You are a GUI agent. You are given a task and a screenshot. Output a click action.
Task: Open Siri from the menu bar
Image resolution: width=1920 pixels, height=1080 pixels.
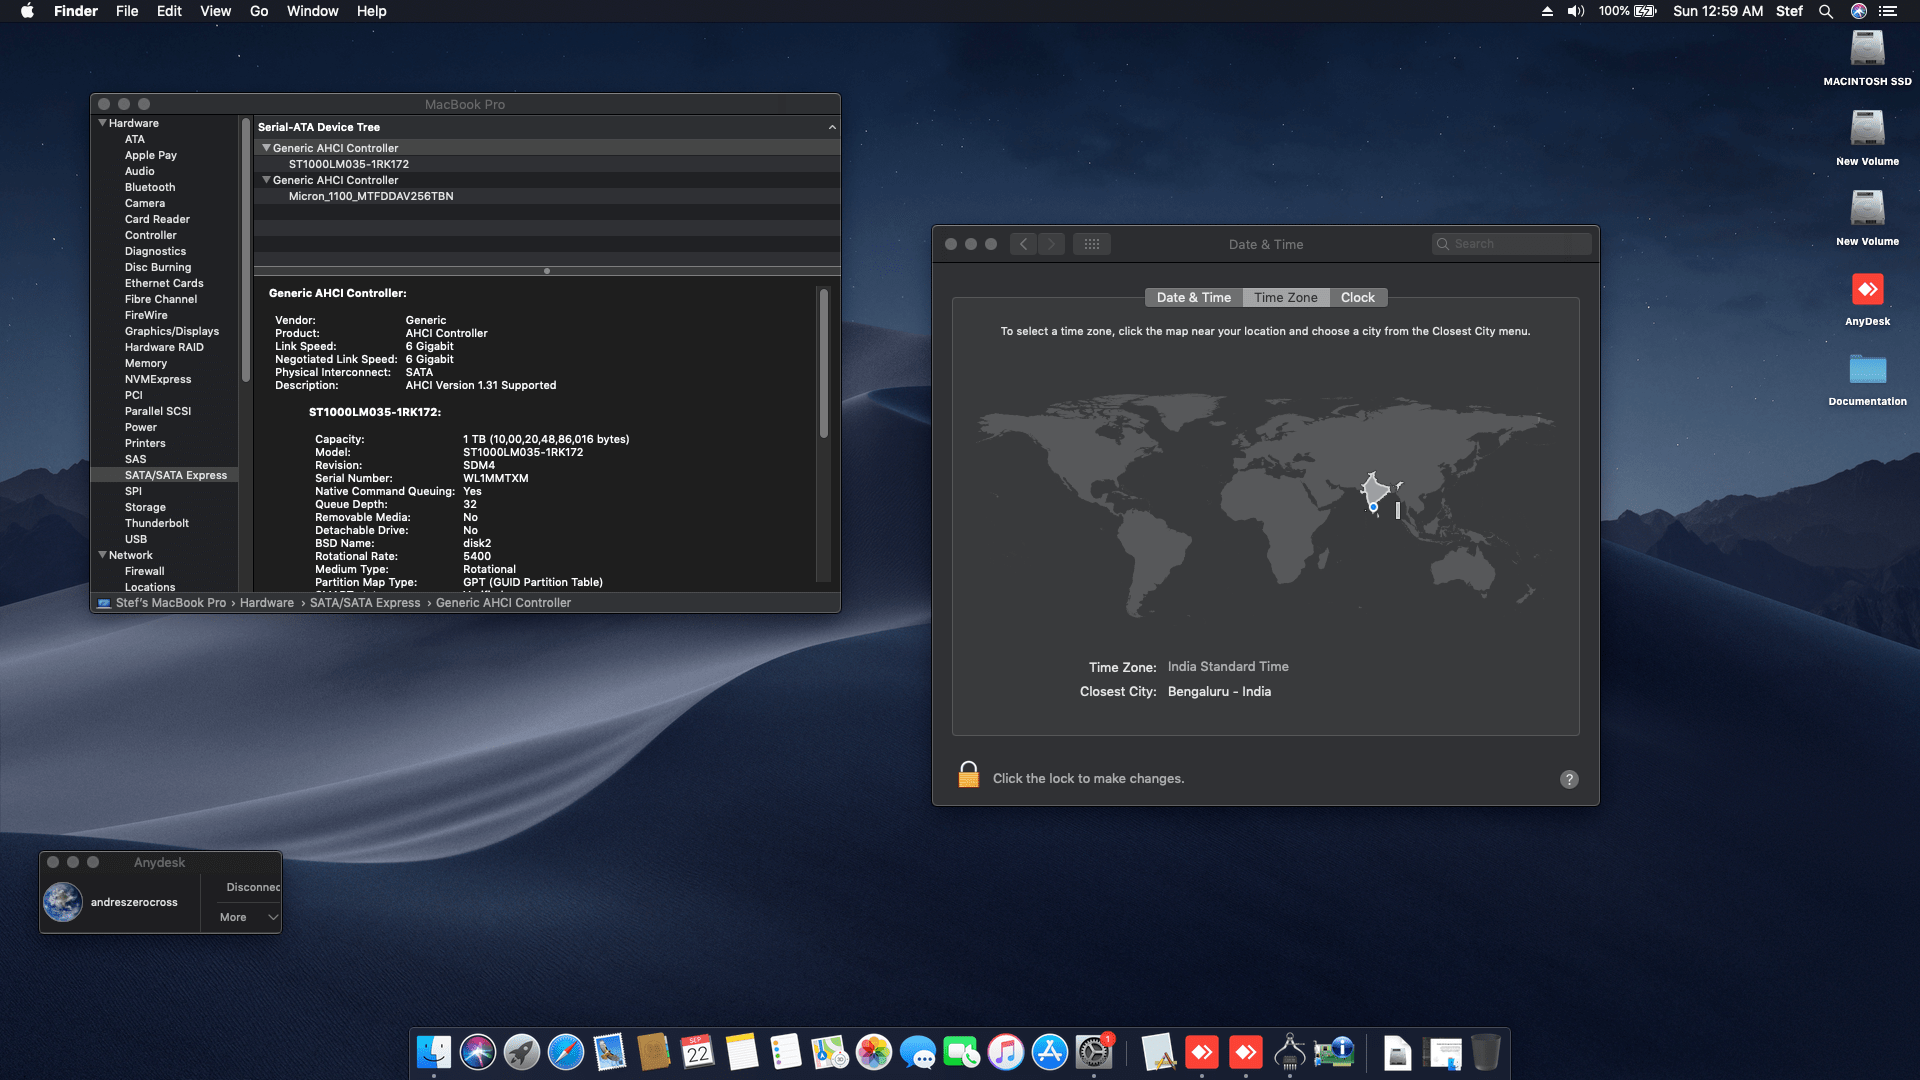tap(1858, 11)
